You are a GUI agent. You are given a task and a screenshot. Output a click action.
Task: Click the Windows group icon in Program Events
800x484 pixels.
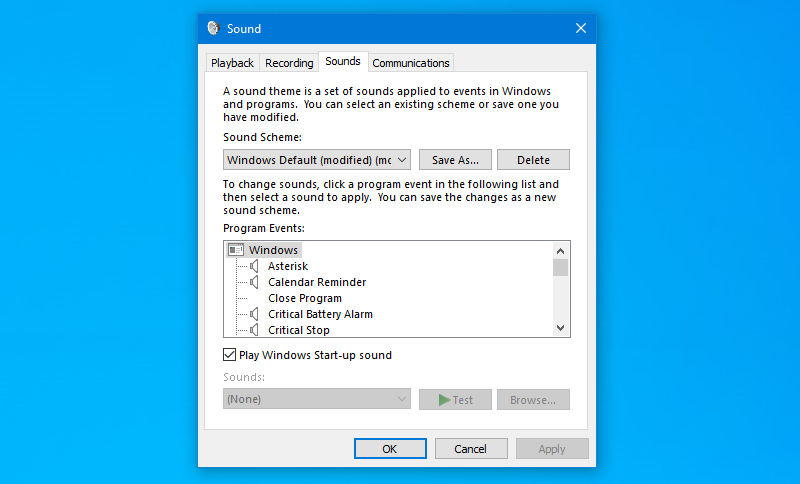(x=236, y=250)
